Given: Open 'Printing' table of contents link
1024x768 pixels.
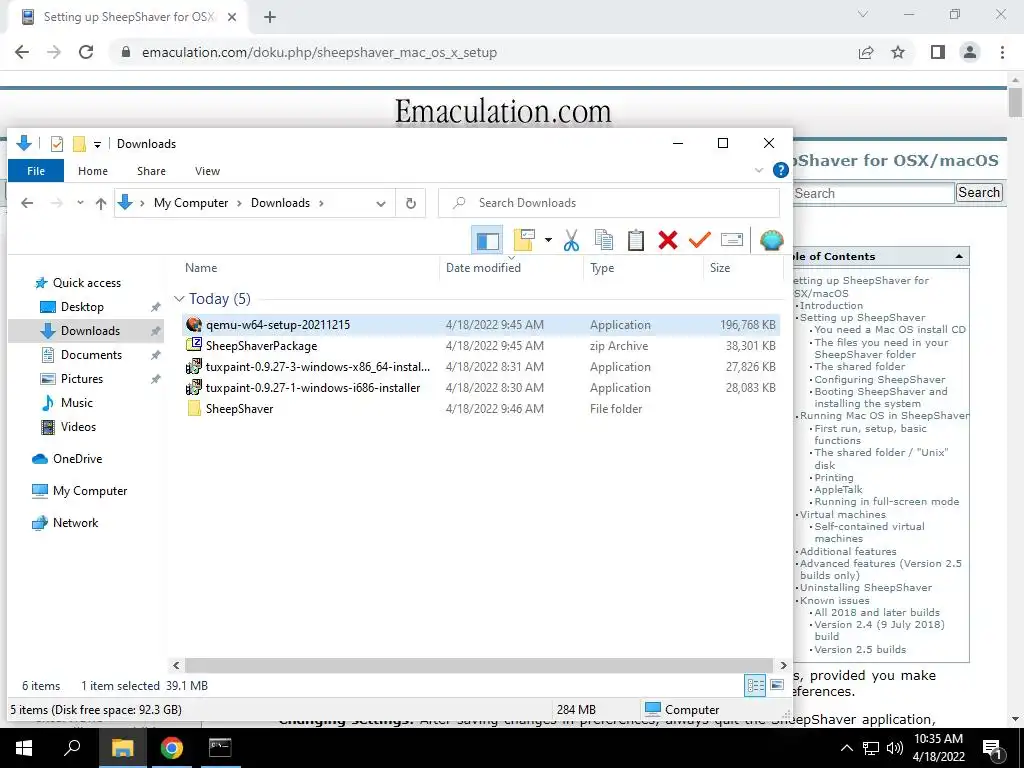Looking at the screenshot, I should [x=833, y=477].
